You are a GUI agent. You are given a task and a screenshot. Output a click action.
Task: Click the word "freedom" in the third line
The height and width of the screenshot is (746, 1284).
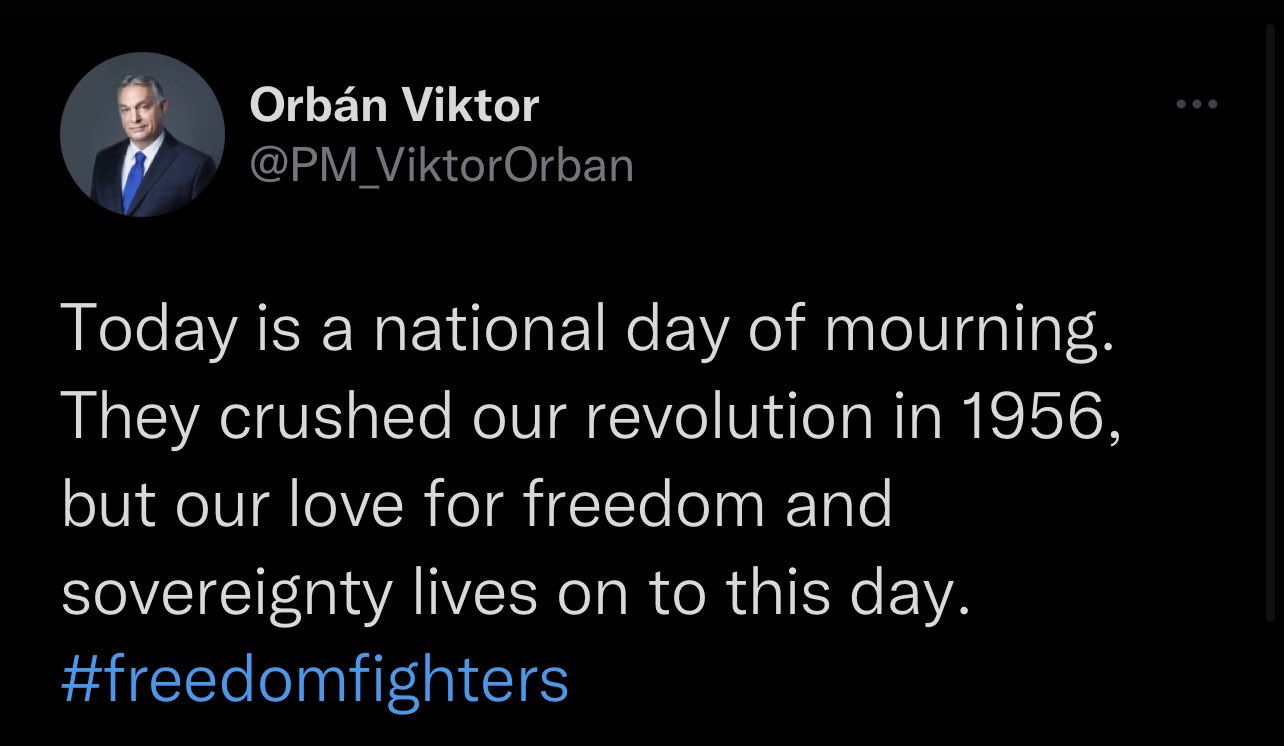[644, 504]
